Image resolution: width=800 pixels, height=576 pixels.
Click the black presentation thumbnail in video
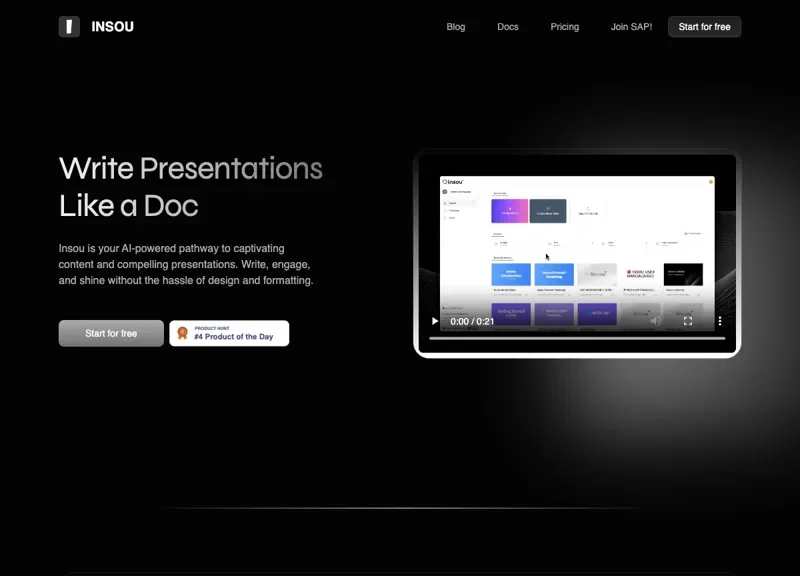click(x=683, y=274)
